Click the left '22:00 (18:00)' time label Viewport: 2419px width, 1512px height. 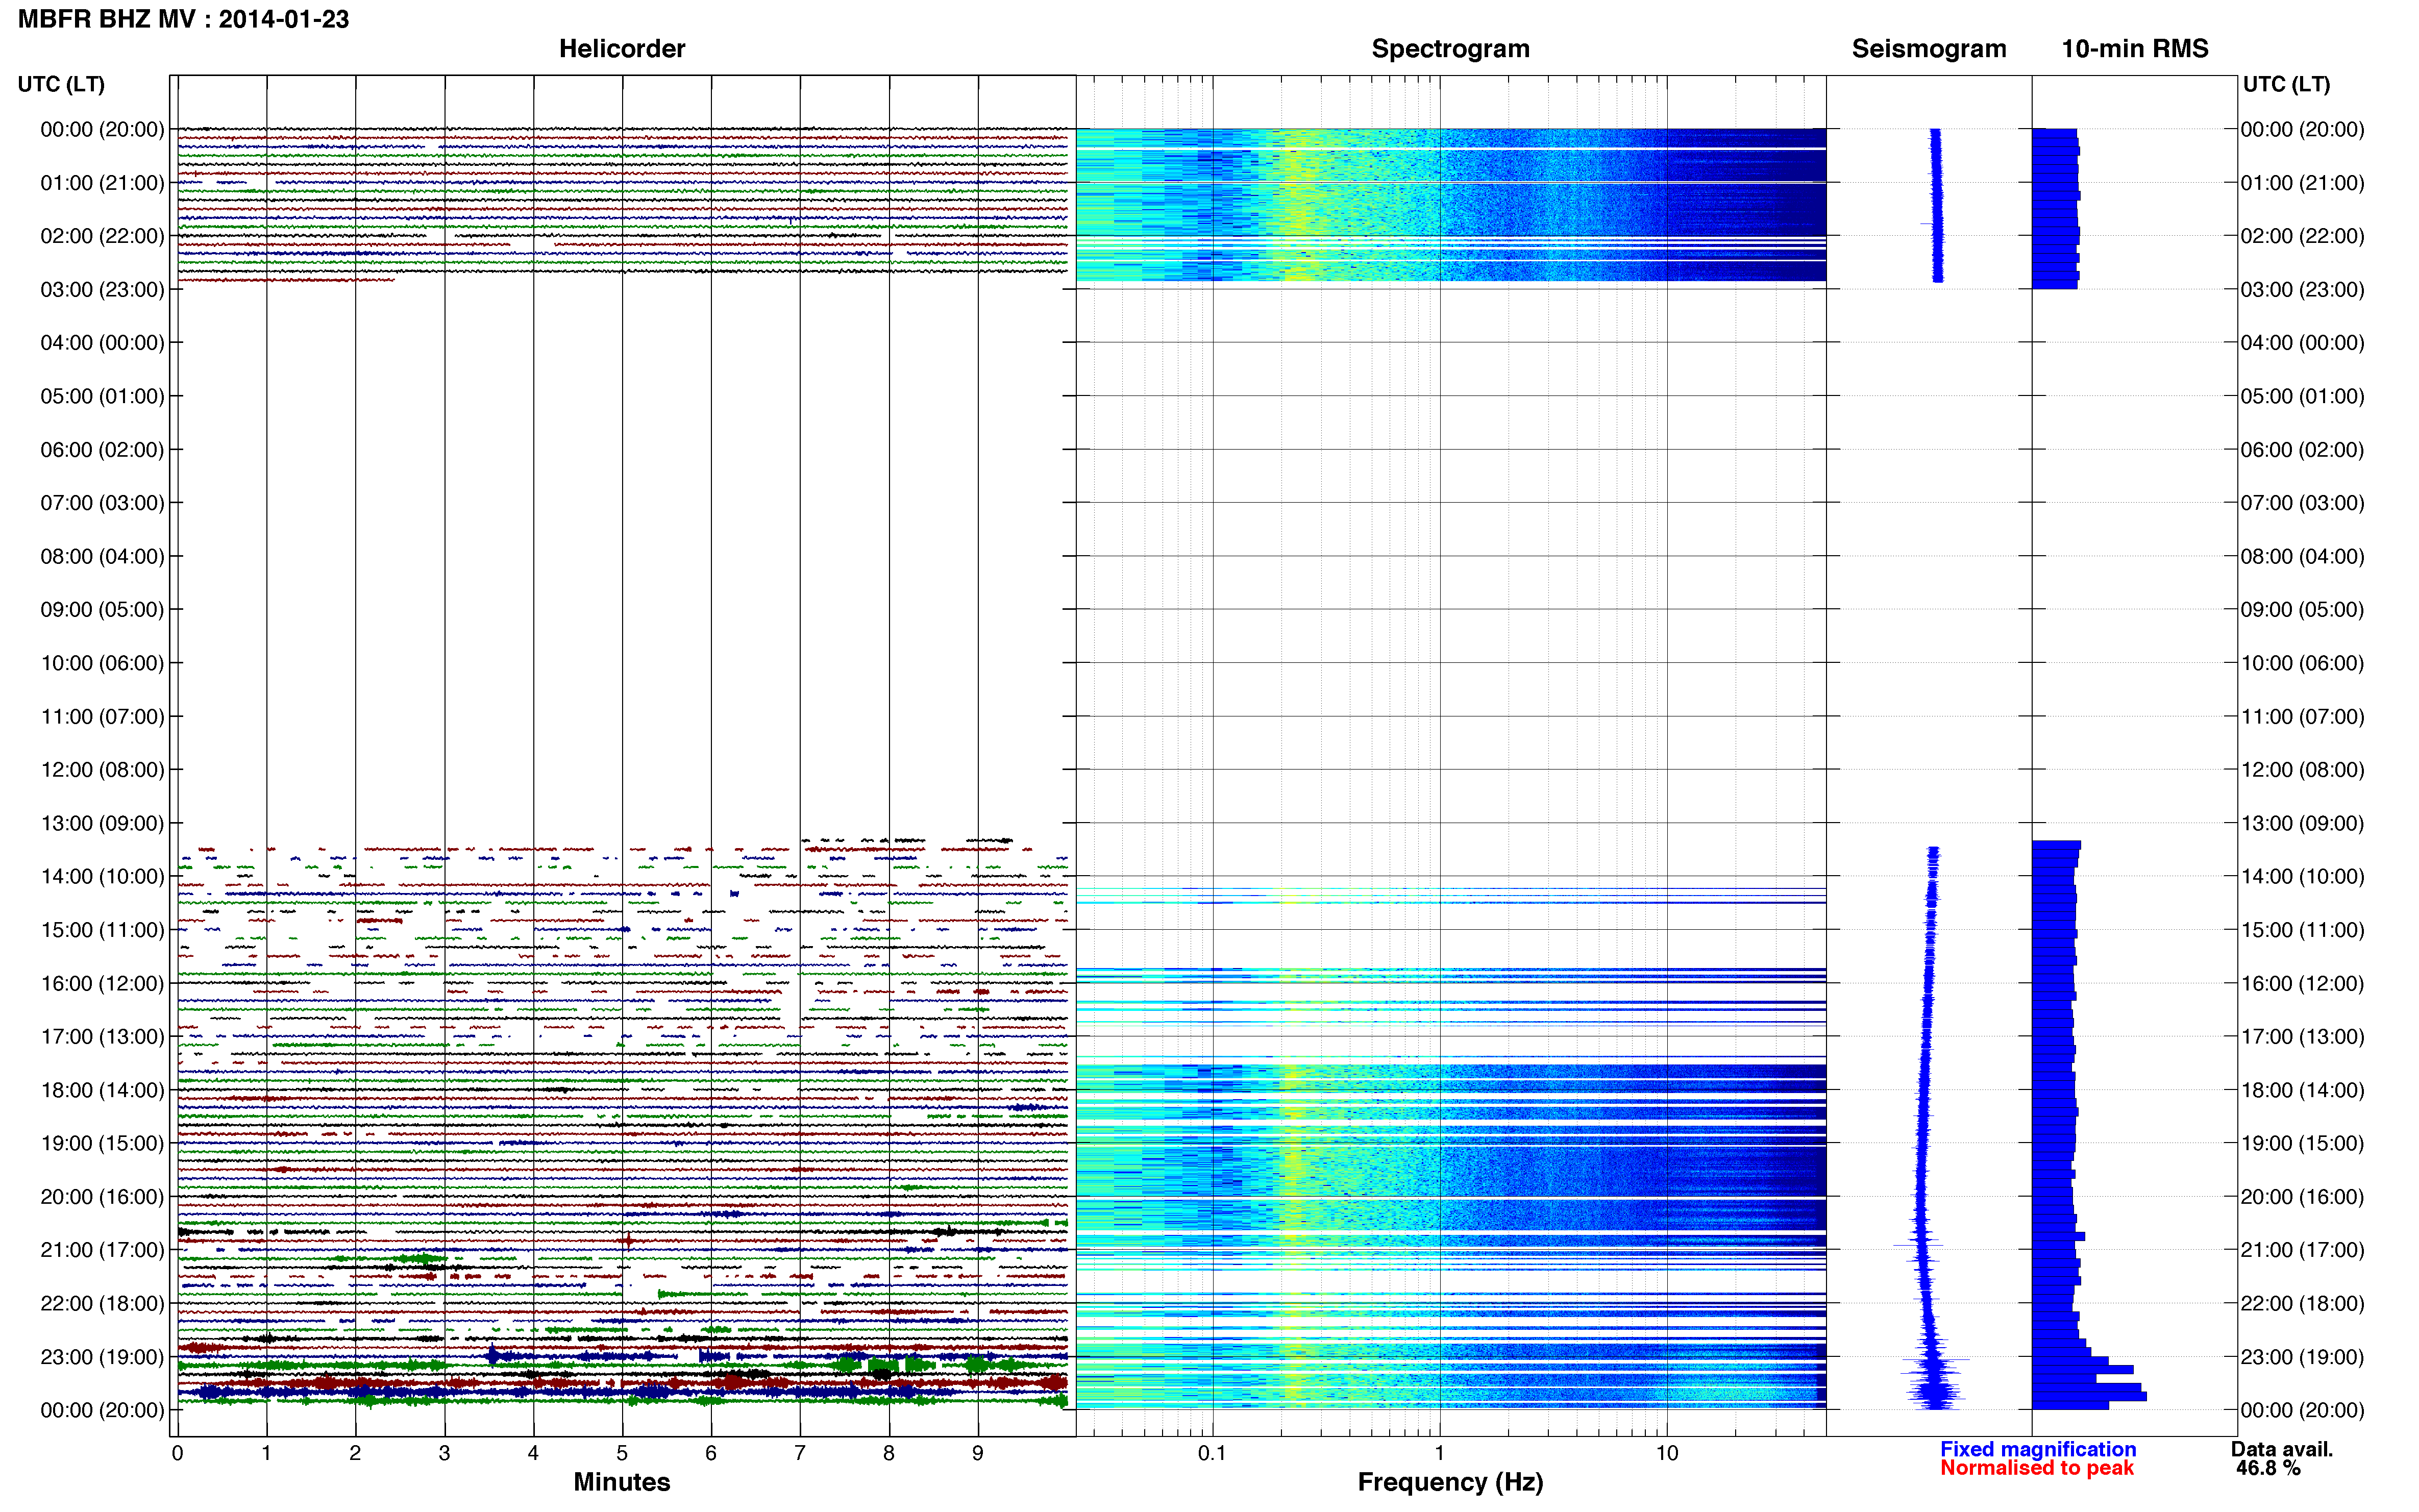102,1304
